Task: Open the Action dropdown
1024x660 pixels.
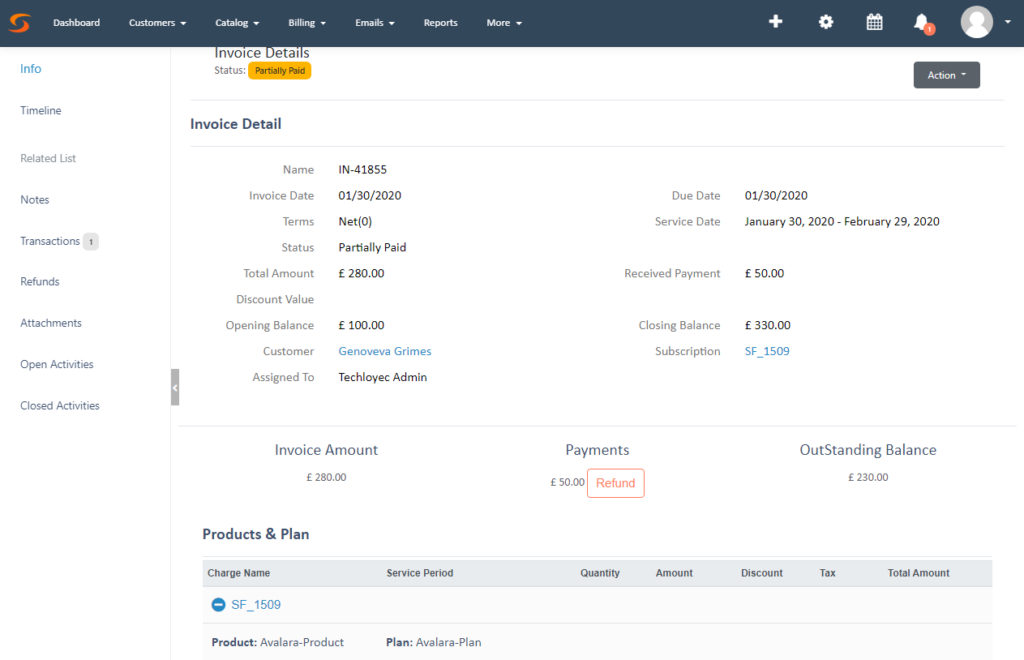Action: tap(945, 74)
